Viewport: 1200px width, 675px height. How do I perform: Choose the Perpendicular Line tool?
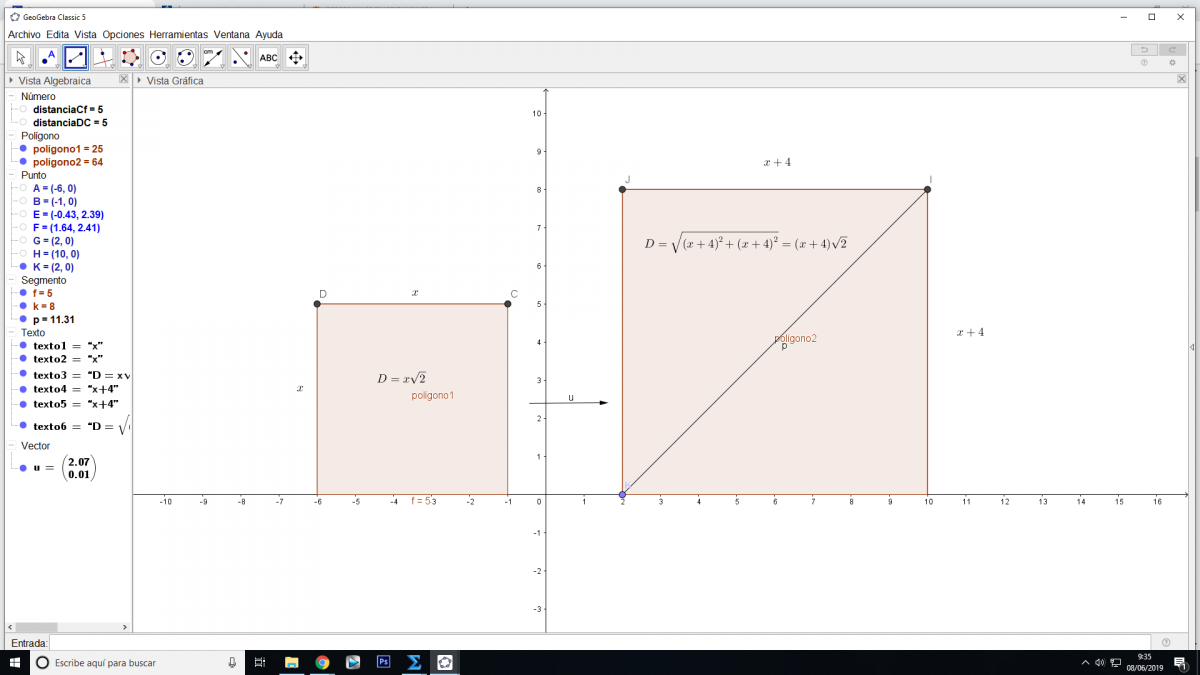(103, 58)
